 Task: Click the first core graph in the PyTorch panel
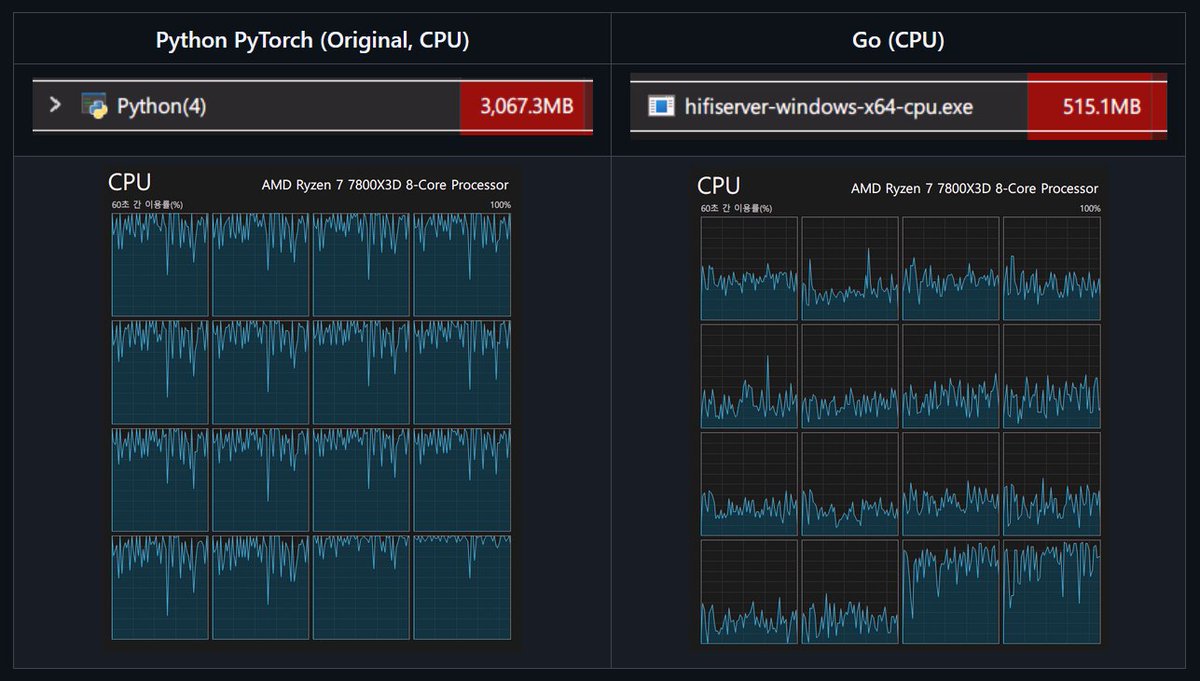160,264
